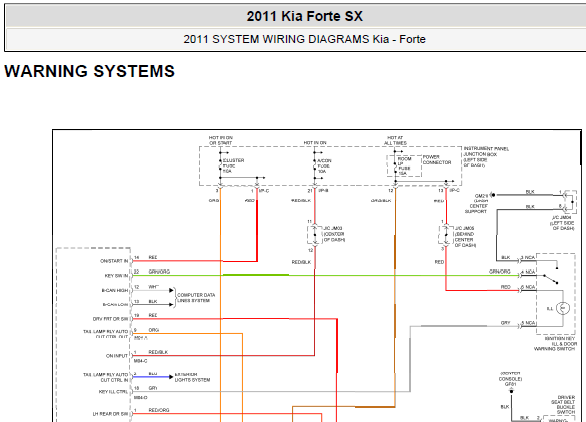Click the 'ON/START IN' pin label
Image resolution: width=586 pixels, height=422 pixels.
(114, 261)
